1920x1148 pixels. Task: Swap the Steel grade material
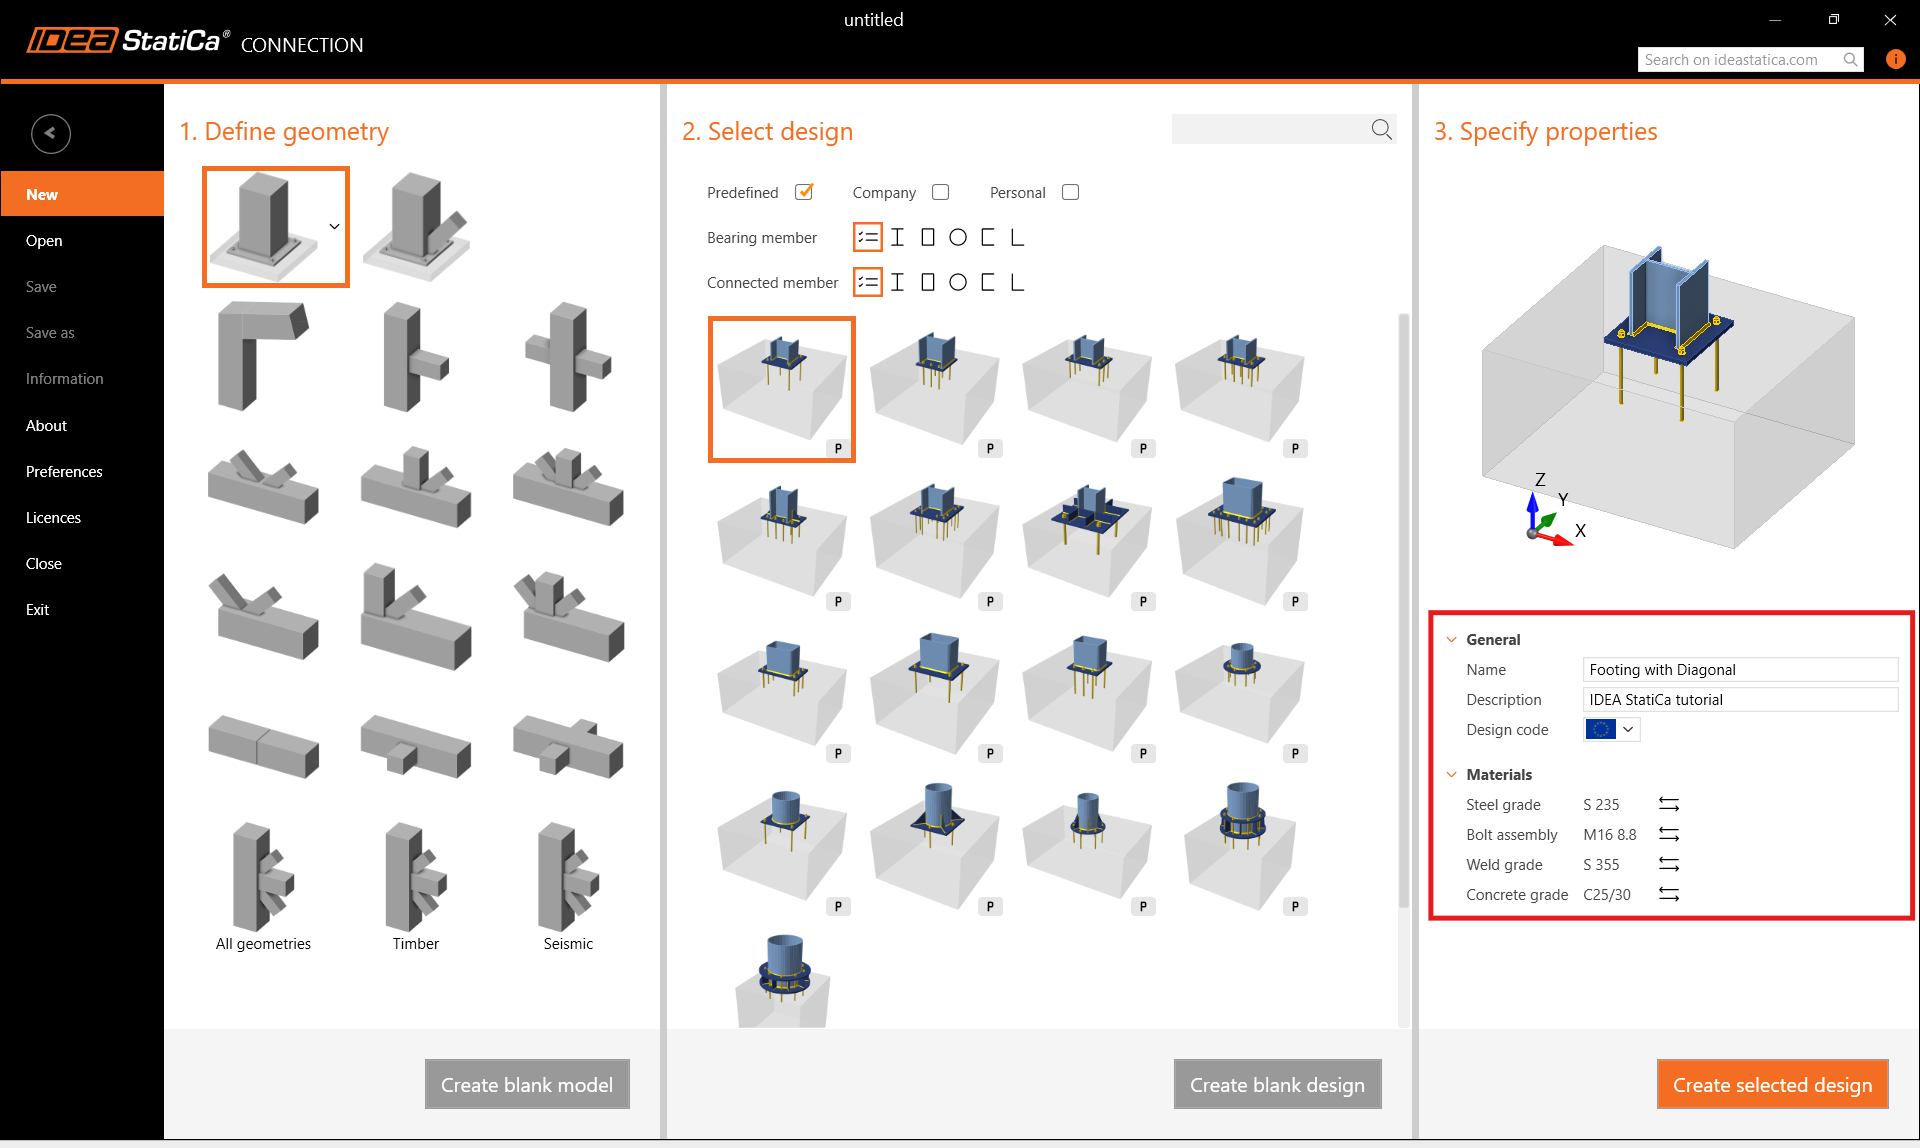[x=1669, y=804]
